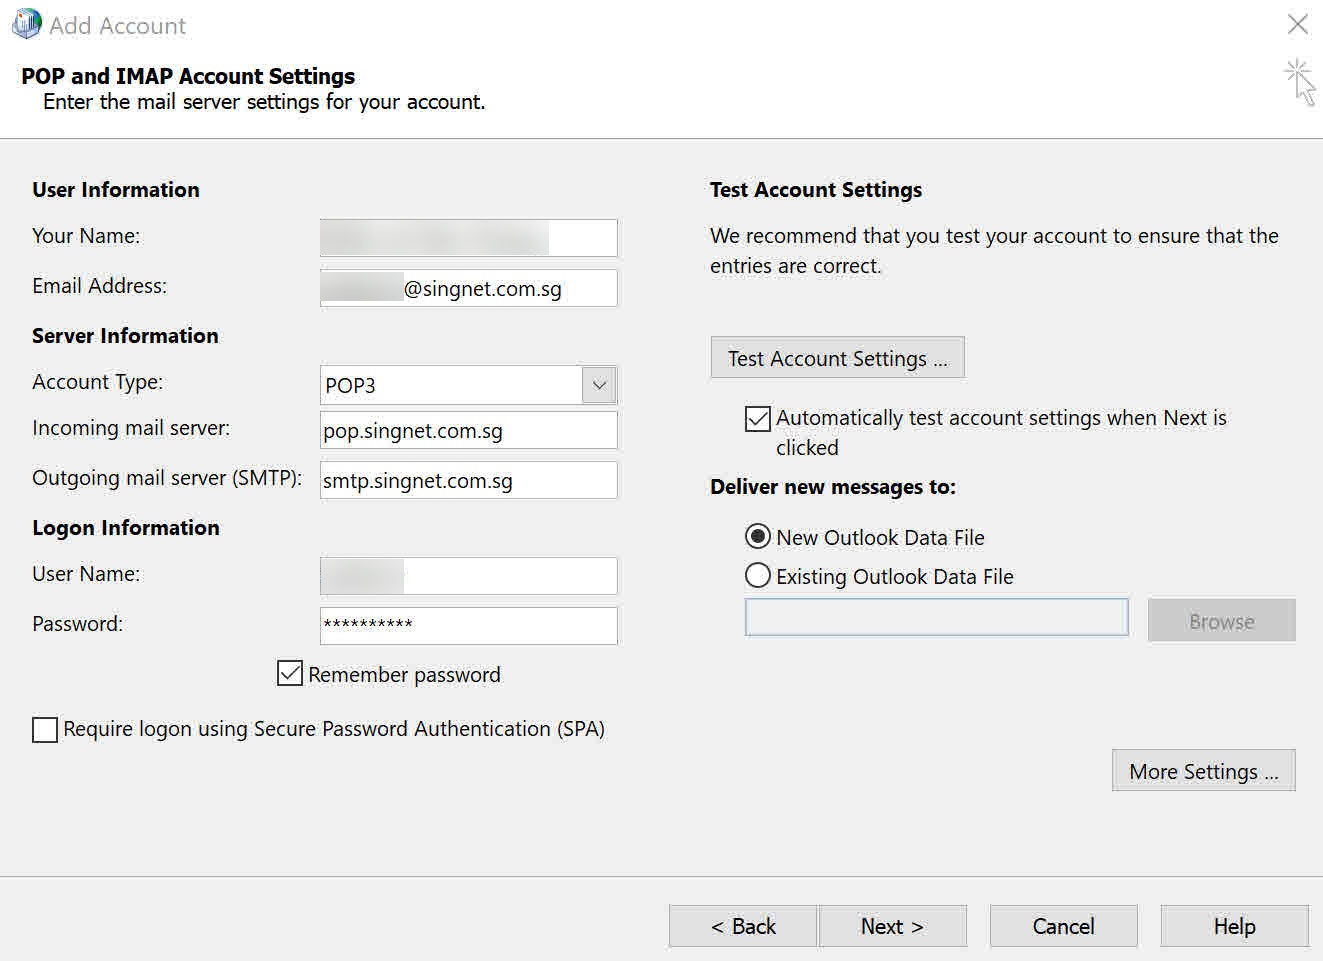Open the POP3 account type combo box
Screen dimensions: 1323x961
451,385
